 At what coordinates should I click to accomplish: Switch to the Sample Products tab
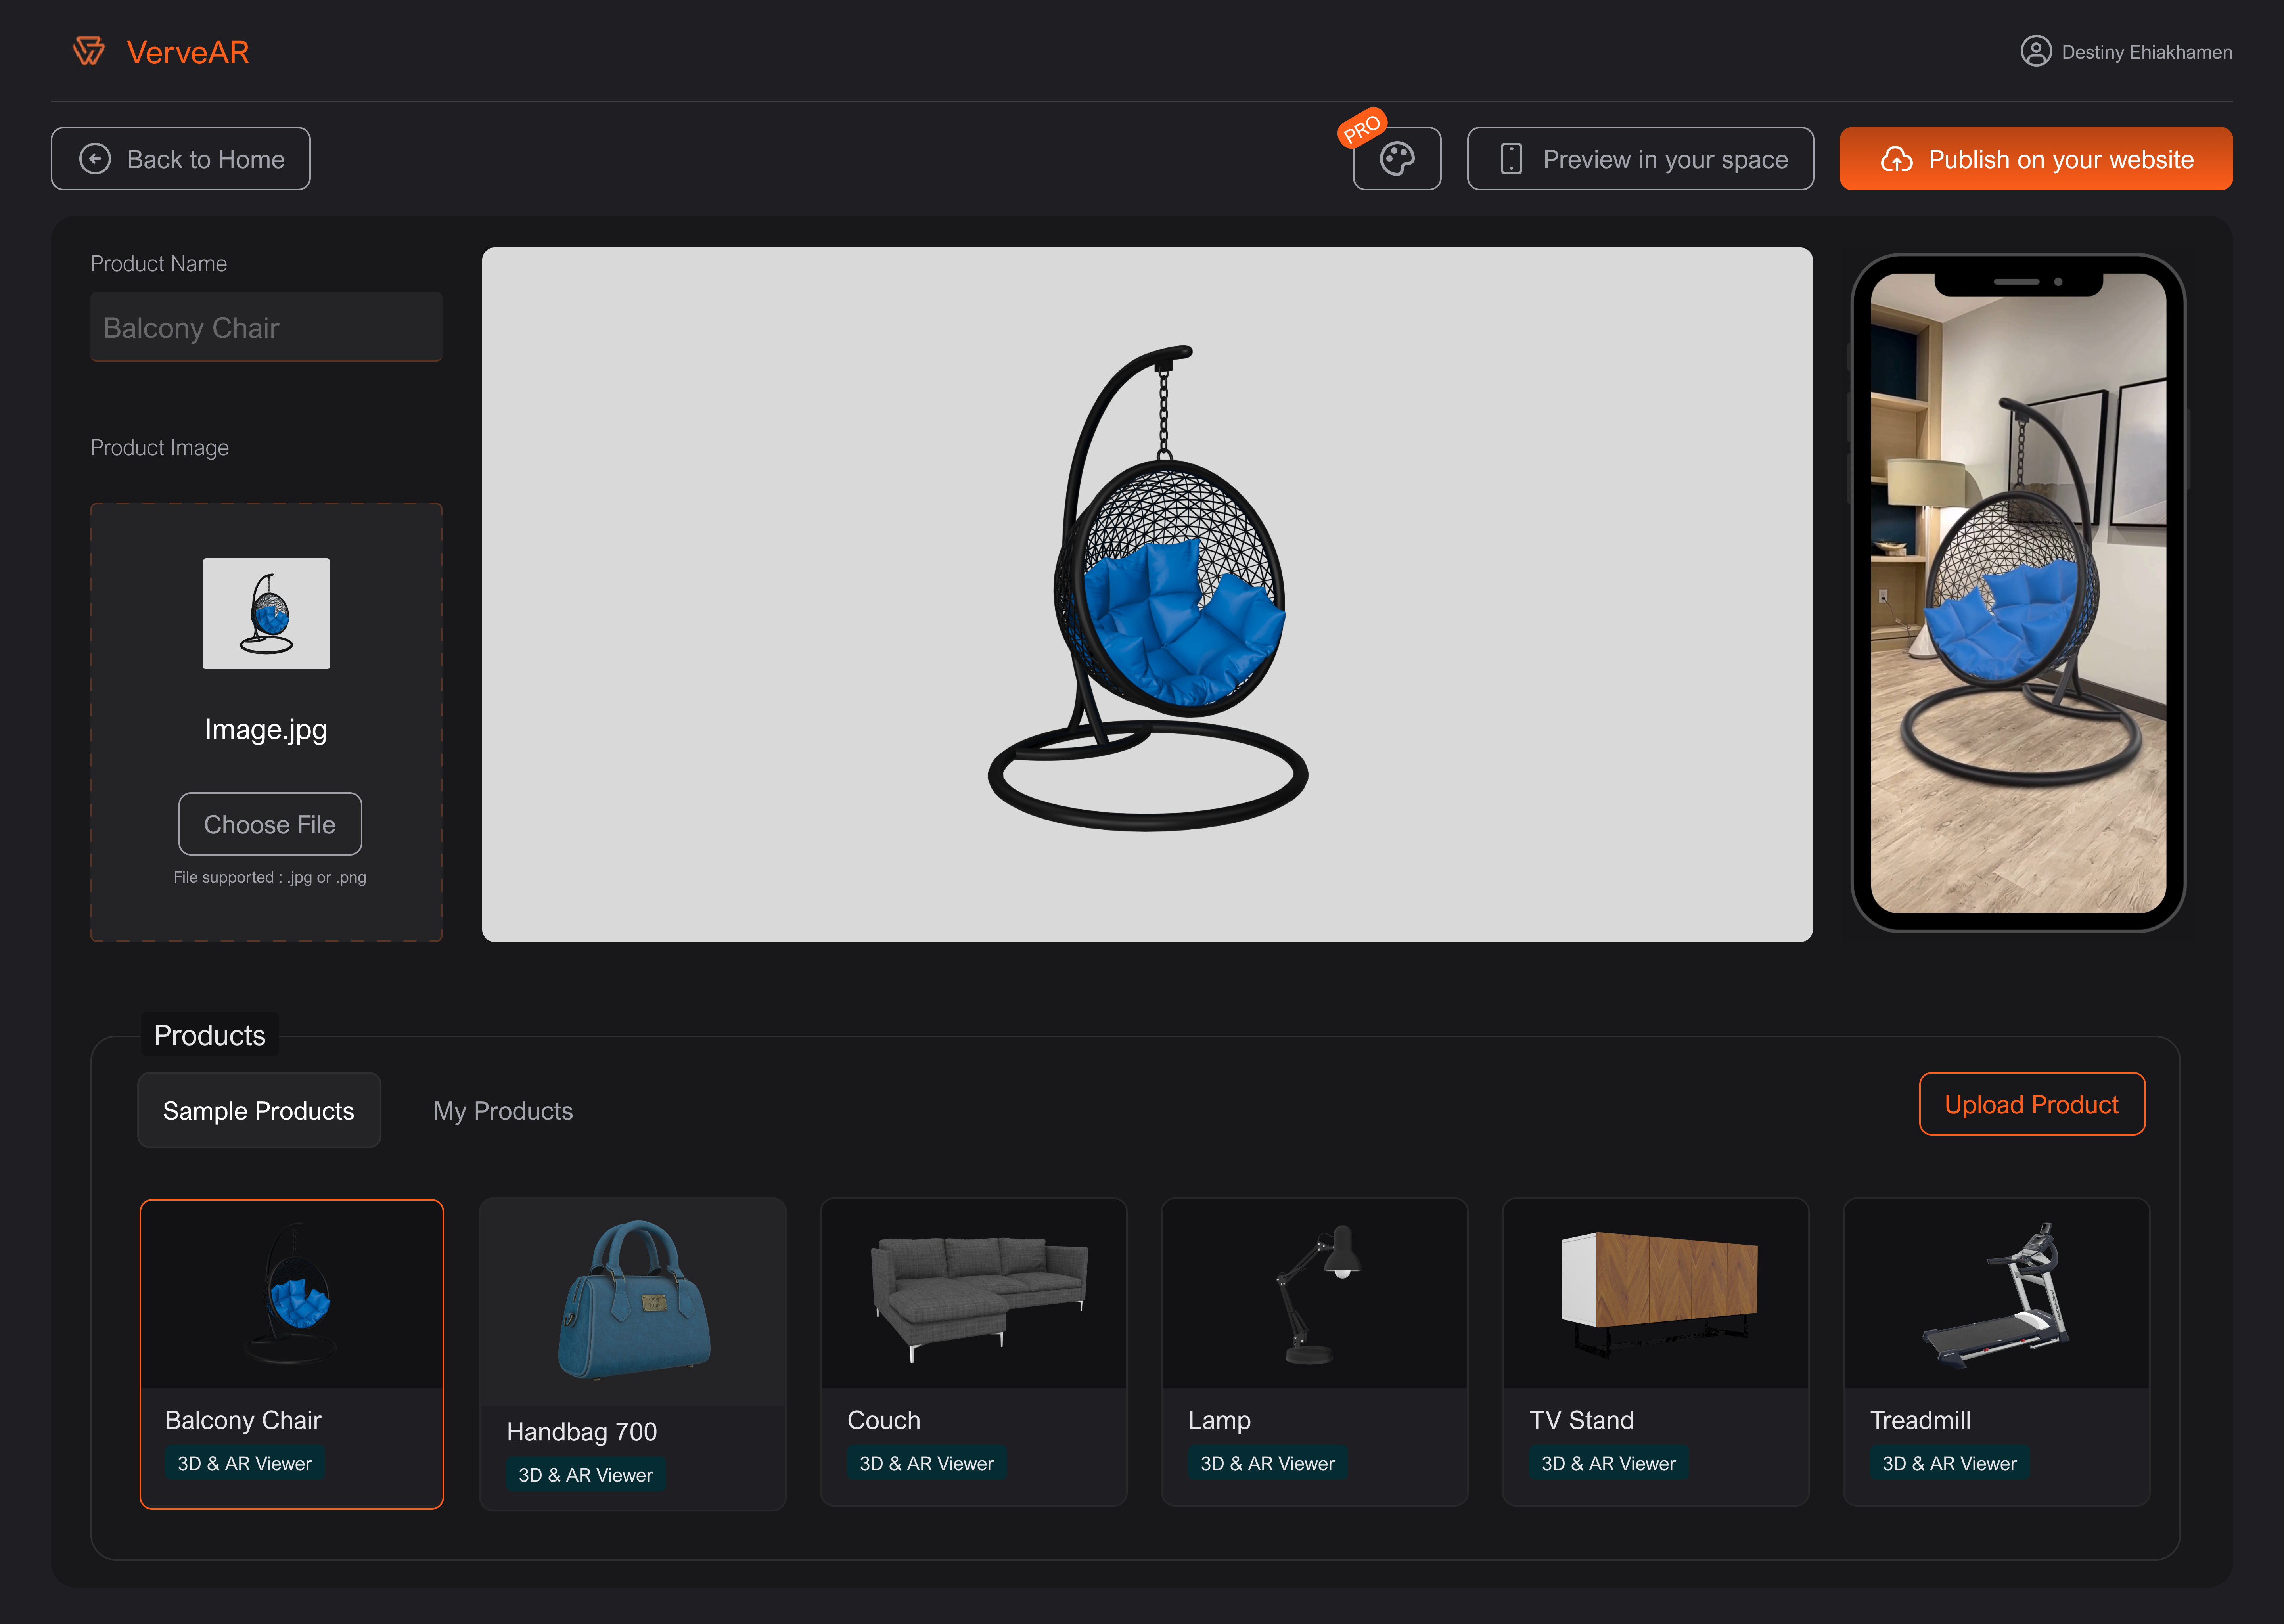pos(259,1110)
